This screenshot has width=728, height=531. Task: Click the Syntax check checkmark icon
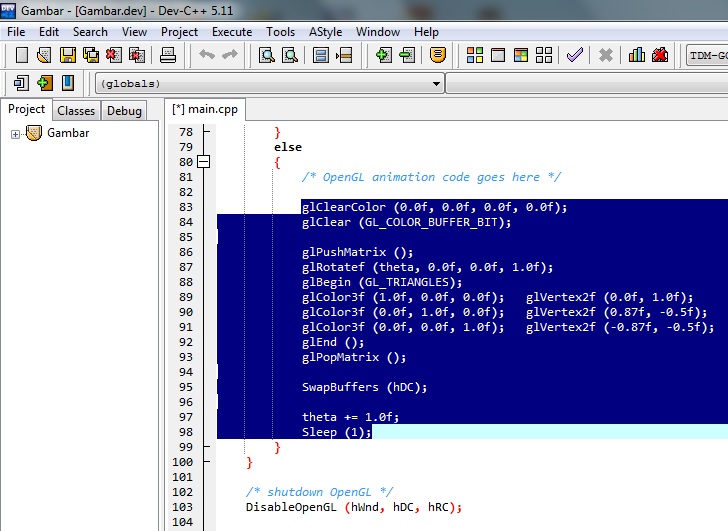click(575, 55)
